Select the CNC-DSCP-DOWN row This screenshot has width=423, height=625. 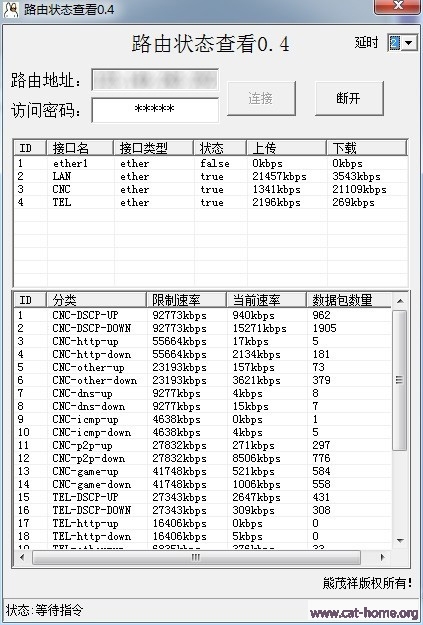pos(203,328)
